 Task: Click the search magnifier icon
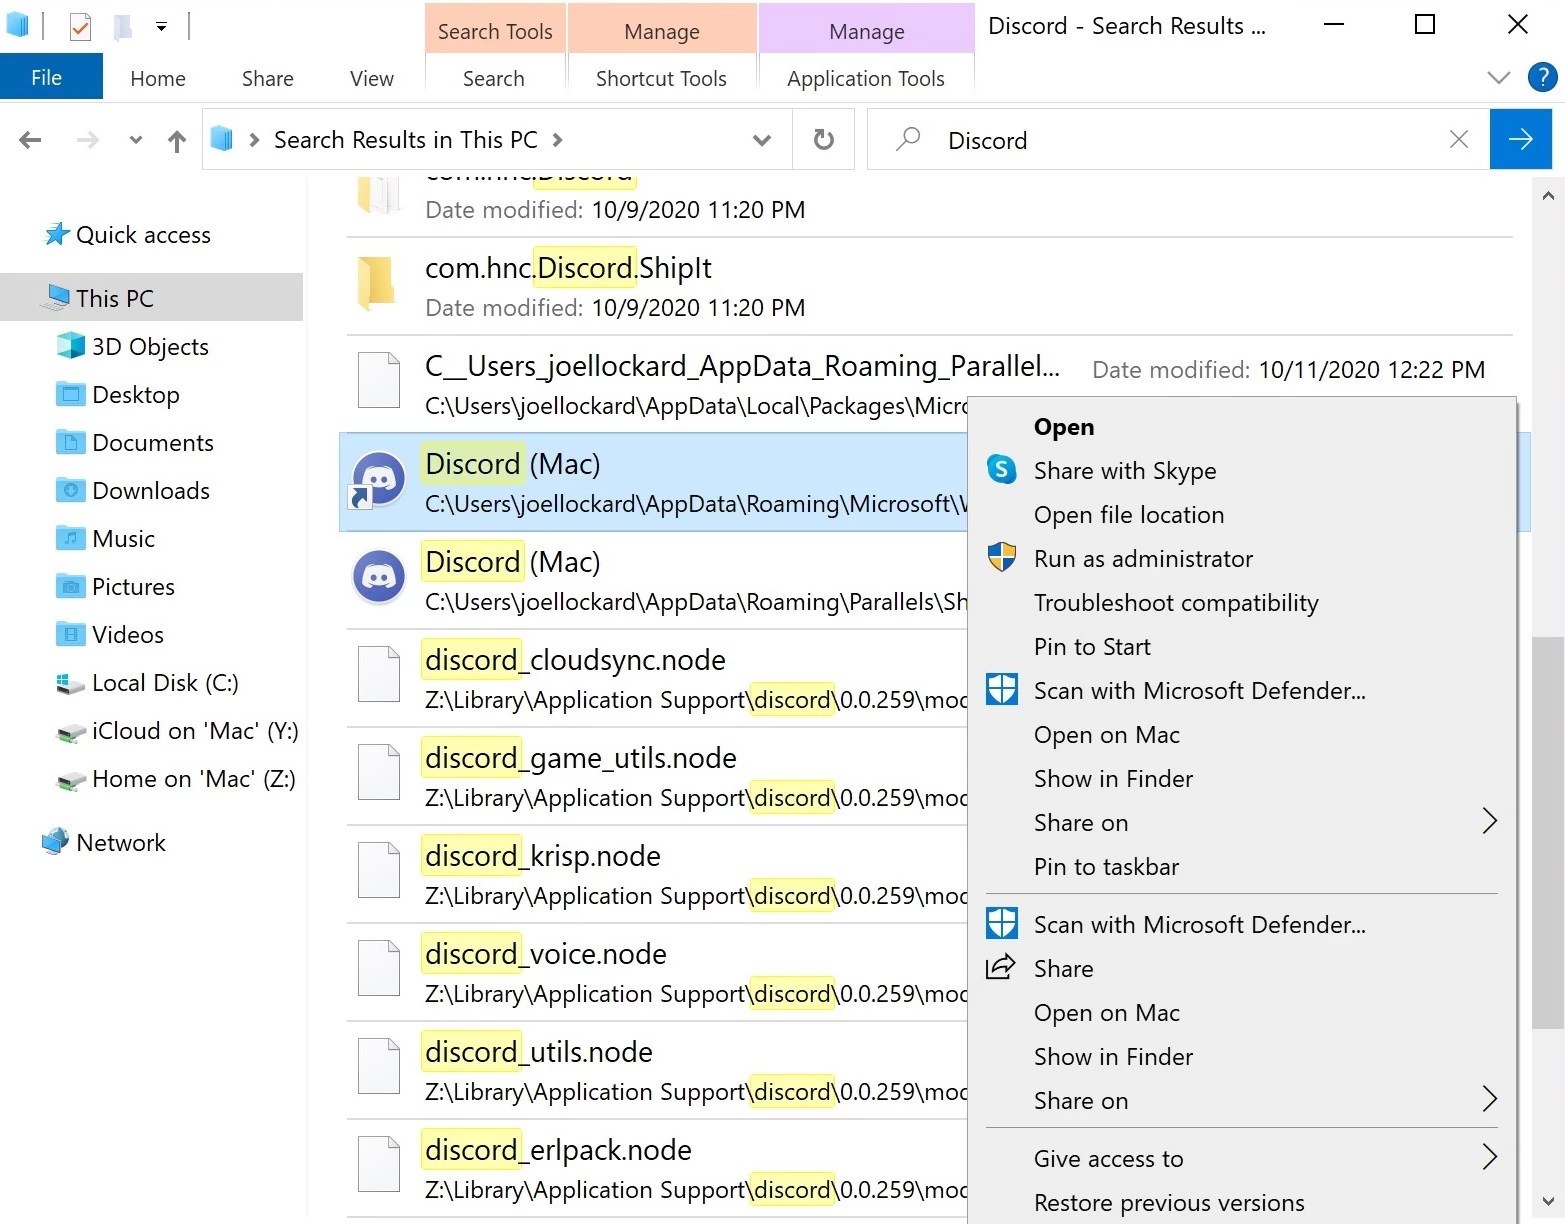[906, 139]
